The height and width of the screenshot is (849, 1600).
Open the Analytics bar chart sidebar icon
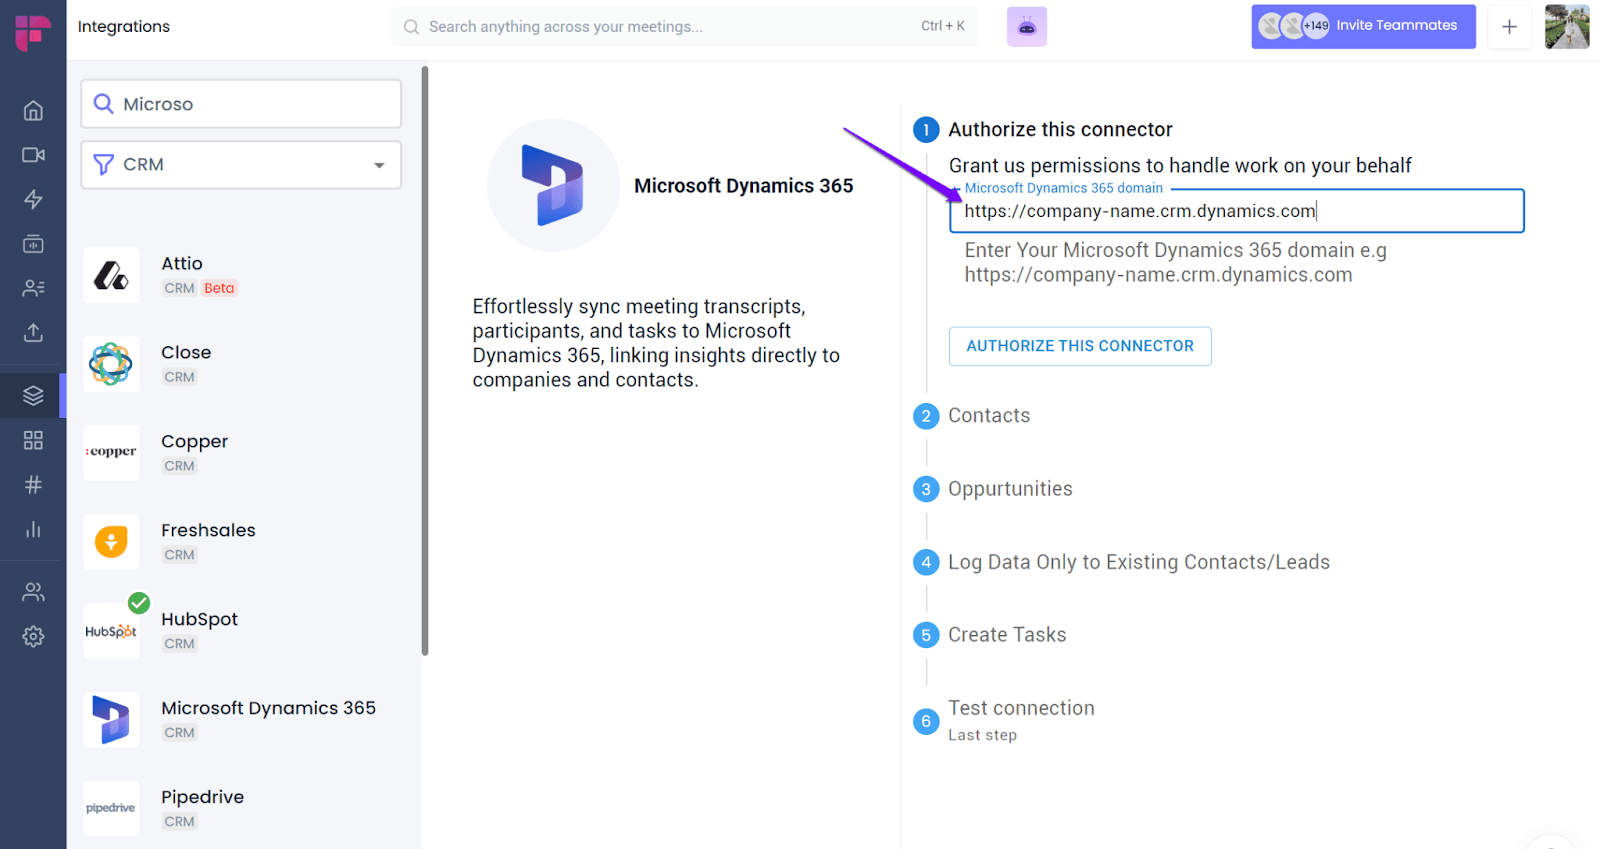click(33, 529)
